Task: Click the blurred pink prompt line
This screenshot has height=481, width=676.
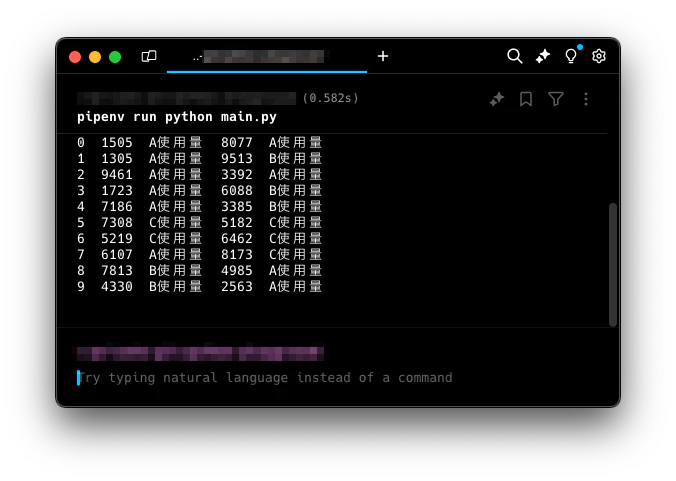Action: point(200,353)
